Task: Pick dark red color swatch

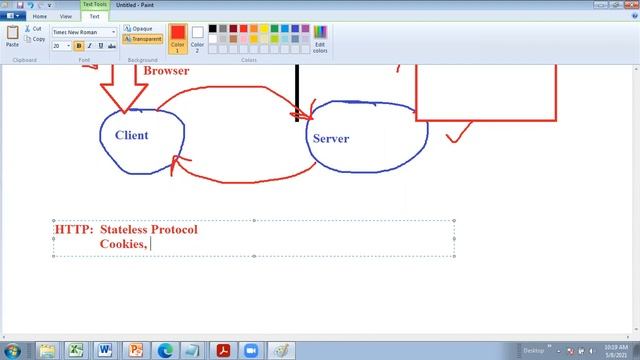Action: click(x=233, y=29)
